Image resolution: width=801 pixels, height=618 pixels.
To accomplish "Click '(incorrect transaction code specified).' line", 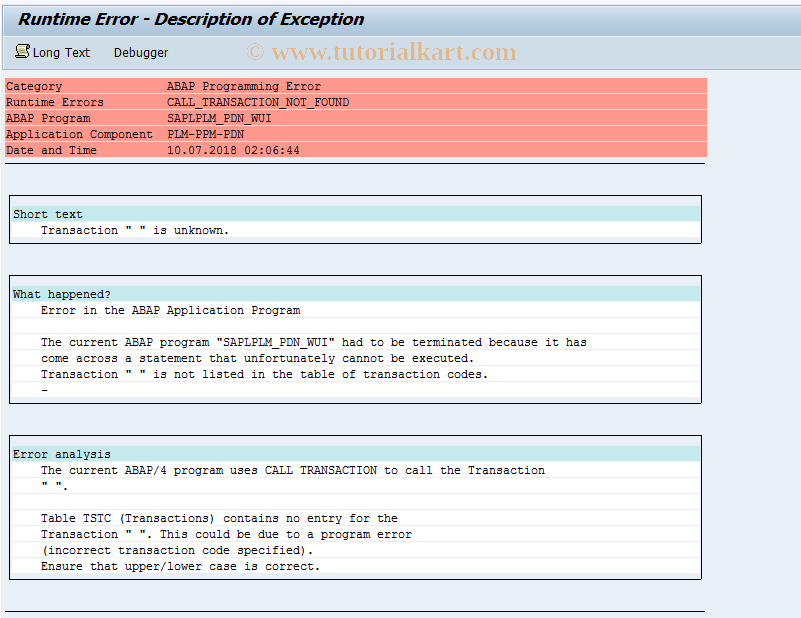I will pyautogui.click(x=177, y=550).
